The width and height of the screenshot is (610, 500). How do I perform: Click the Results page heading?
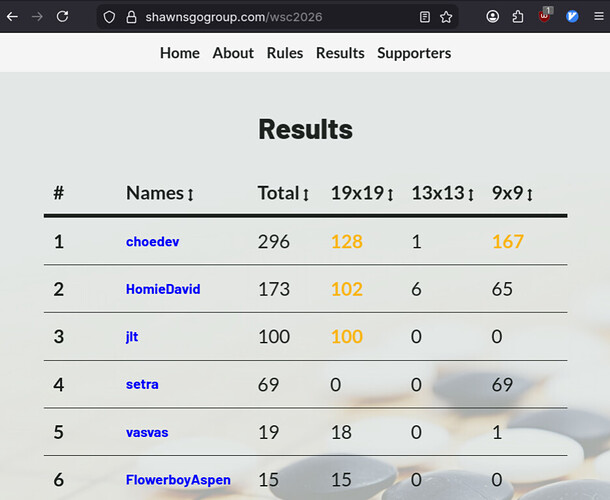point(305,129)
